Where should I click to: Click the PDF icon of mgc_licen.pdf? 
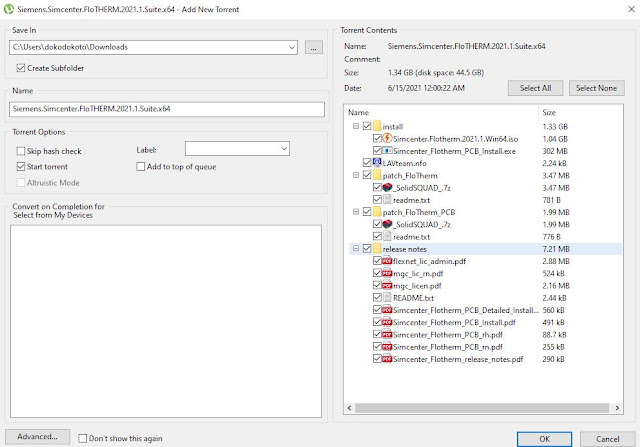[x=387, y=285]
